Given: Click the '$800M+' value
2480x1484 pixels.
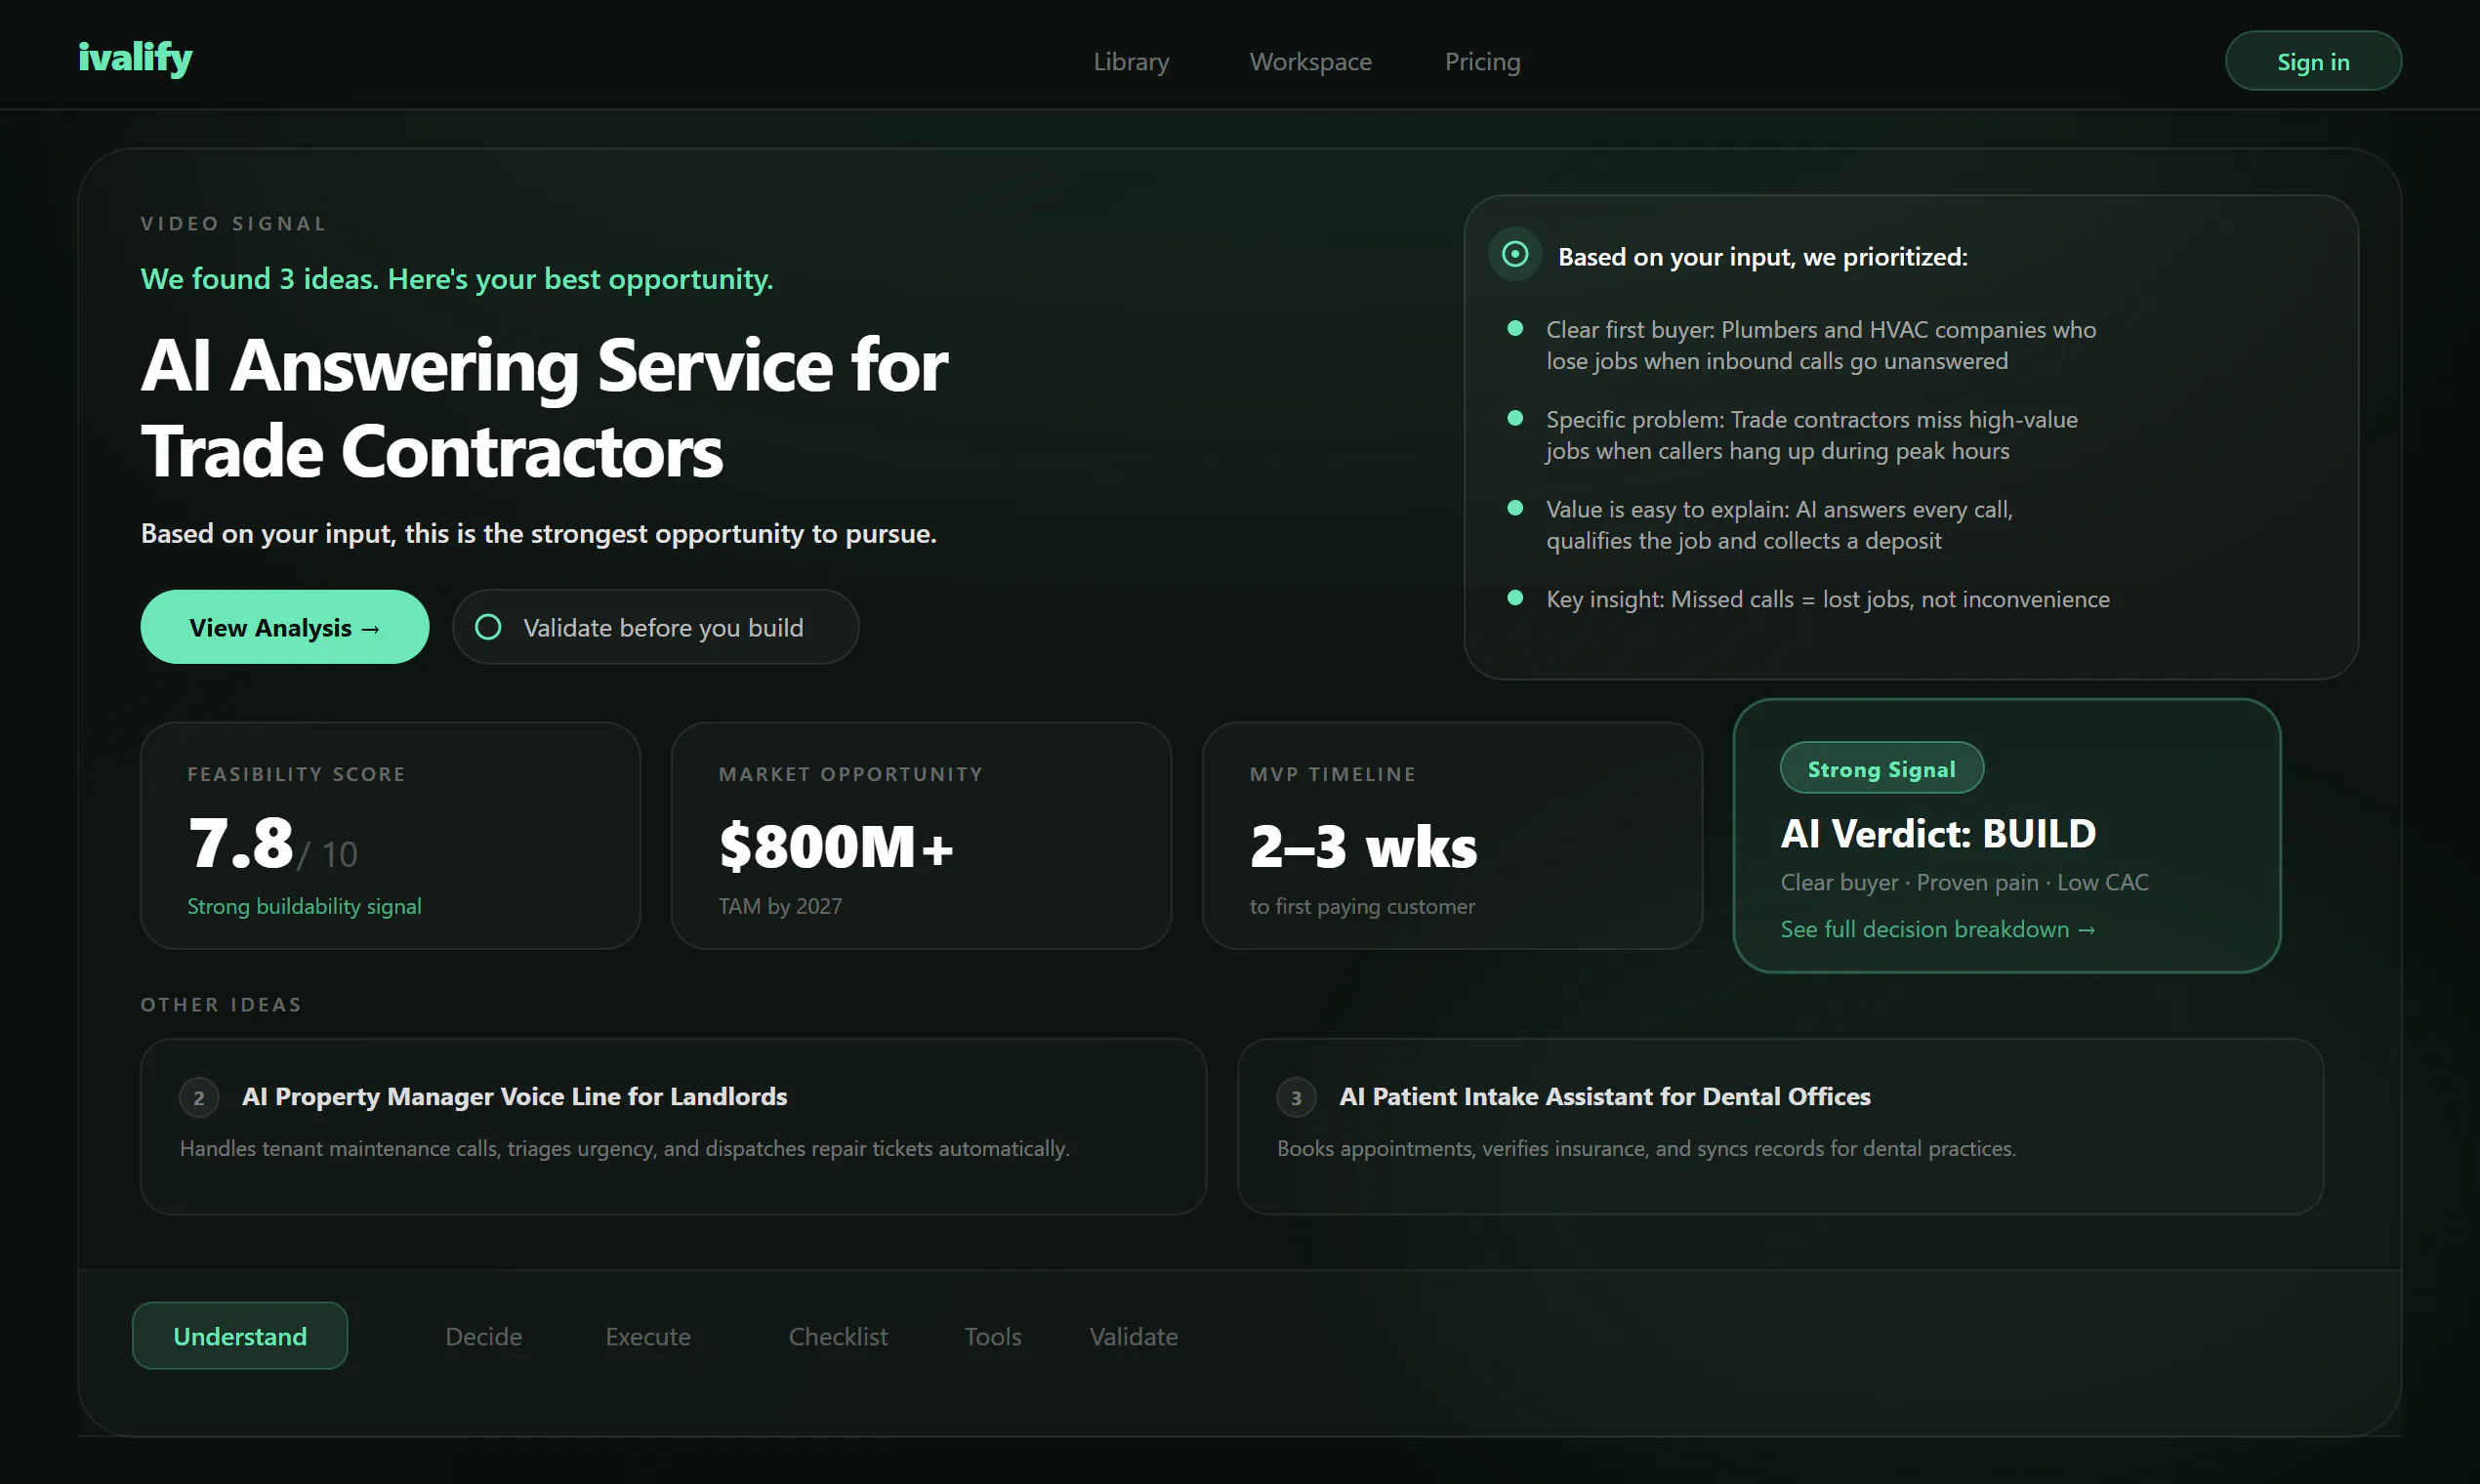Looking at the screenshot, I should pyautogui.click(x=836, y=846).
